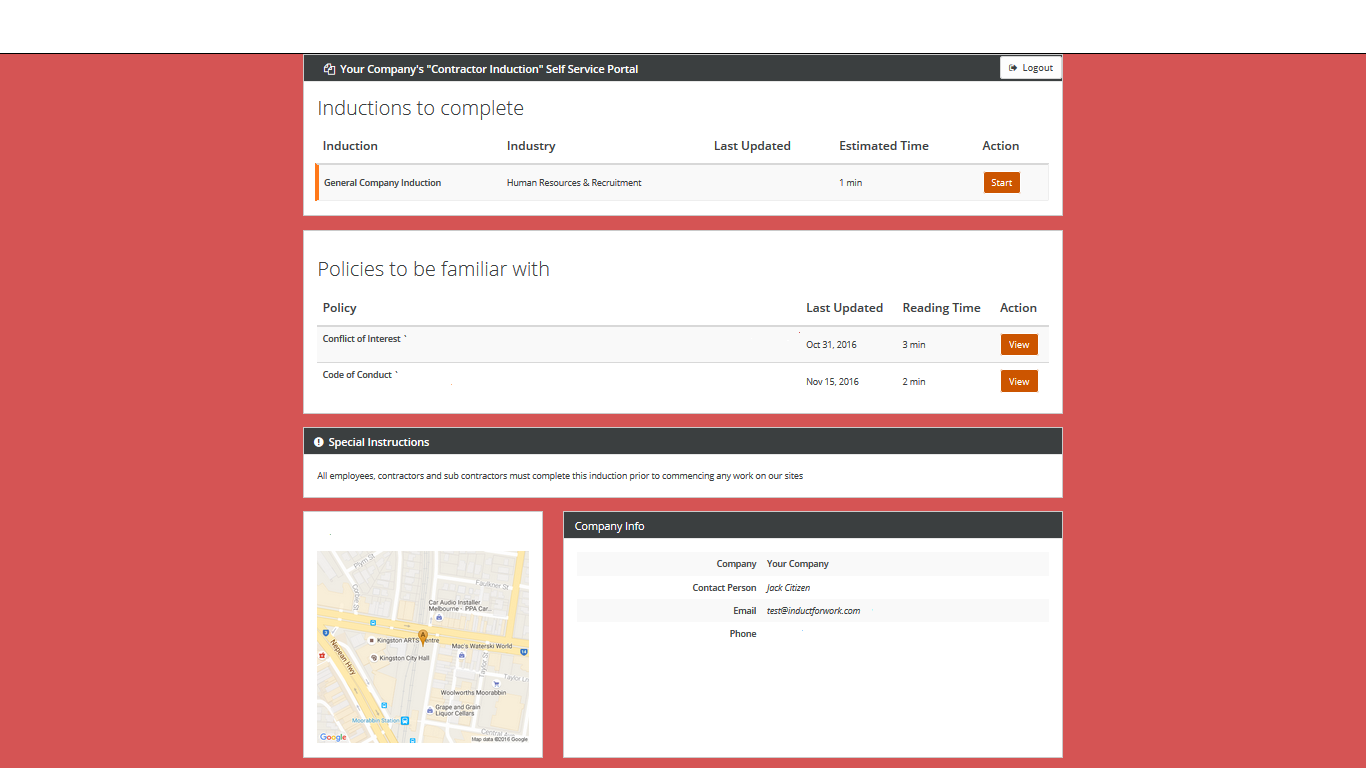
Task: Click the Action header in policies table
Action: 1018,308
